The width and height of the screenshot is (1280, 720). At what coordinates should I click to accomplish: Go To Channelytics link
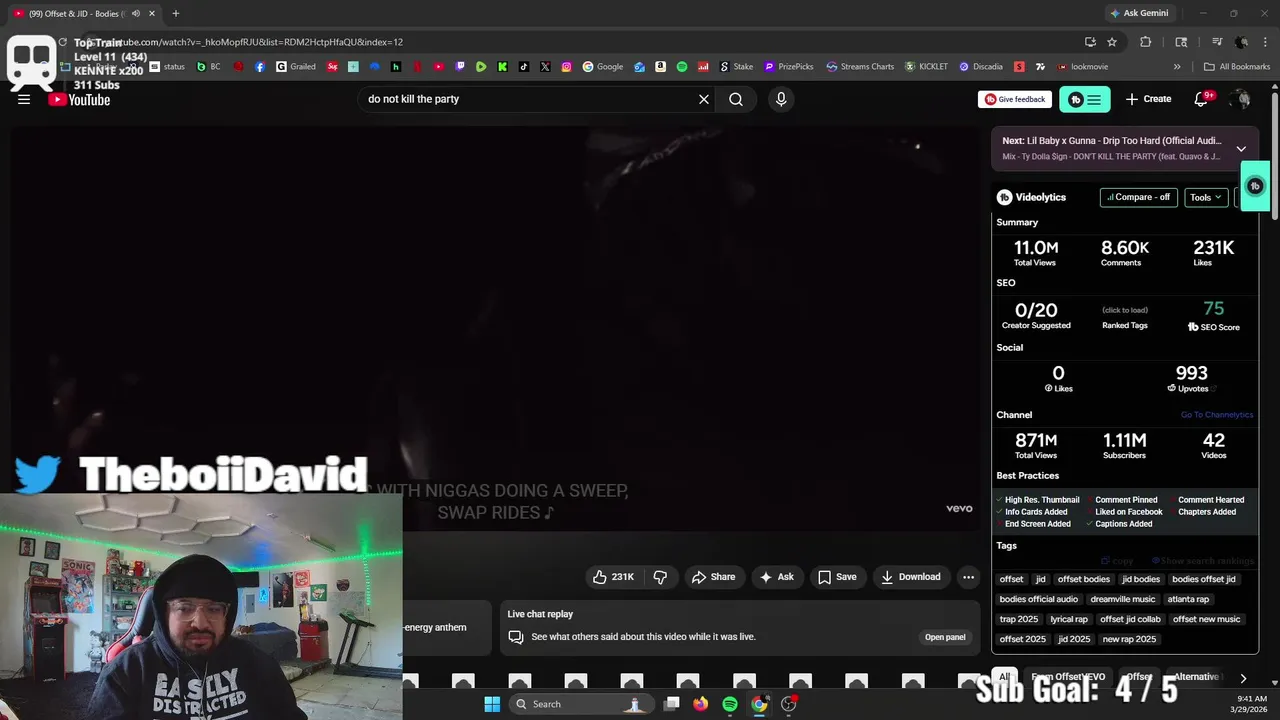point(1216,415)
